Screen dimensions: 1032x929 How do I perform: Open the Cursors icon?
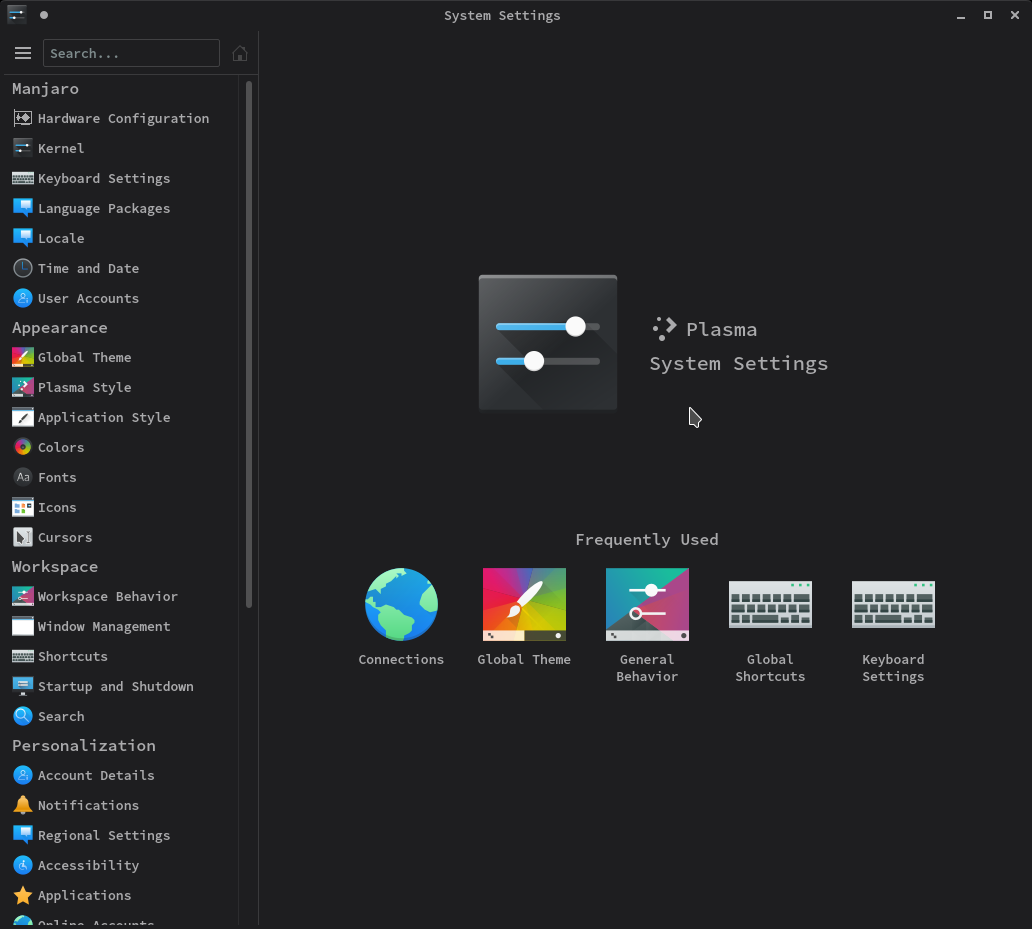pos(23,537)
